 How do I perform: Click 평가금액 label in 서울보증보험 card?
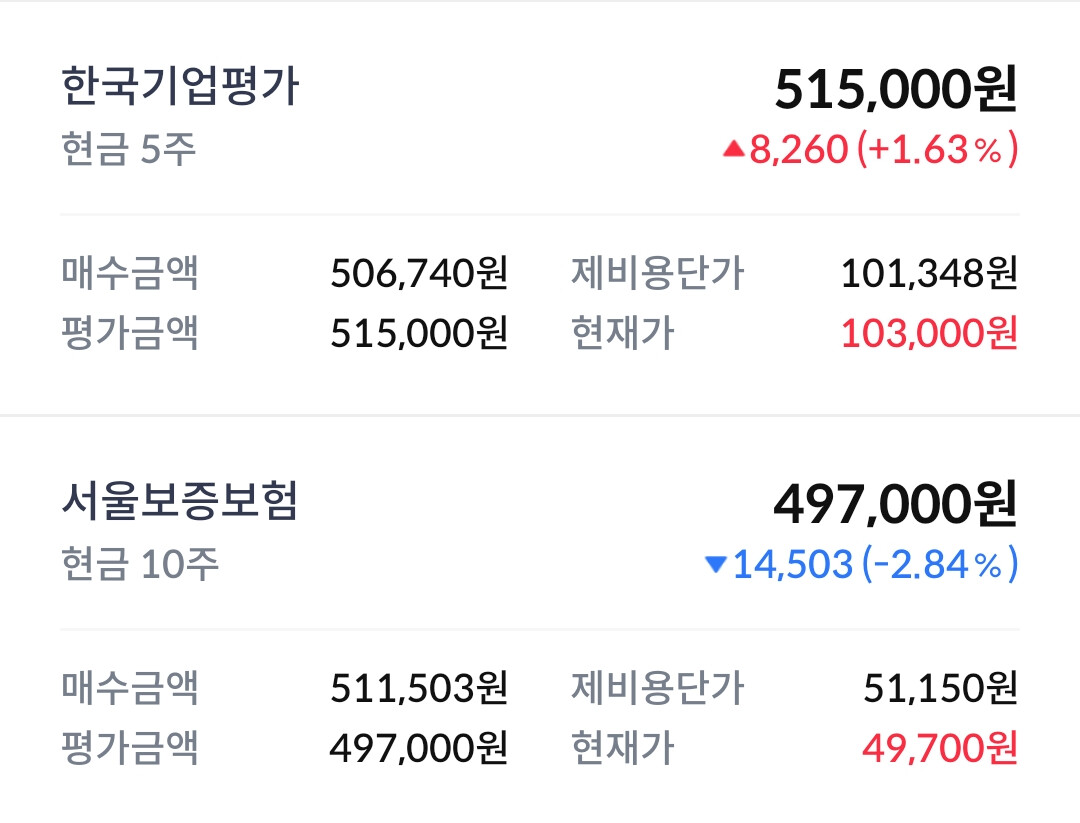(130, 746)
